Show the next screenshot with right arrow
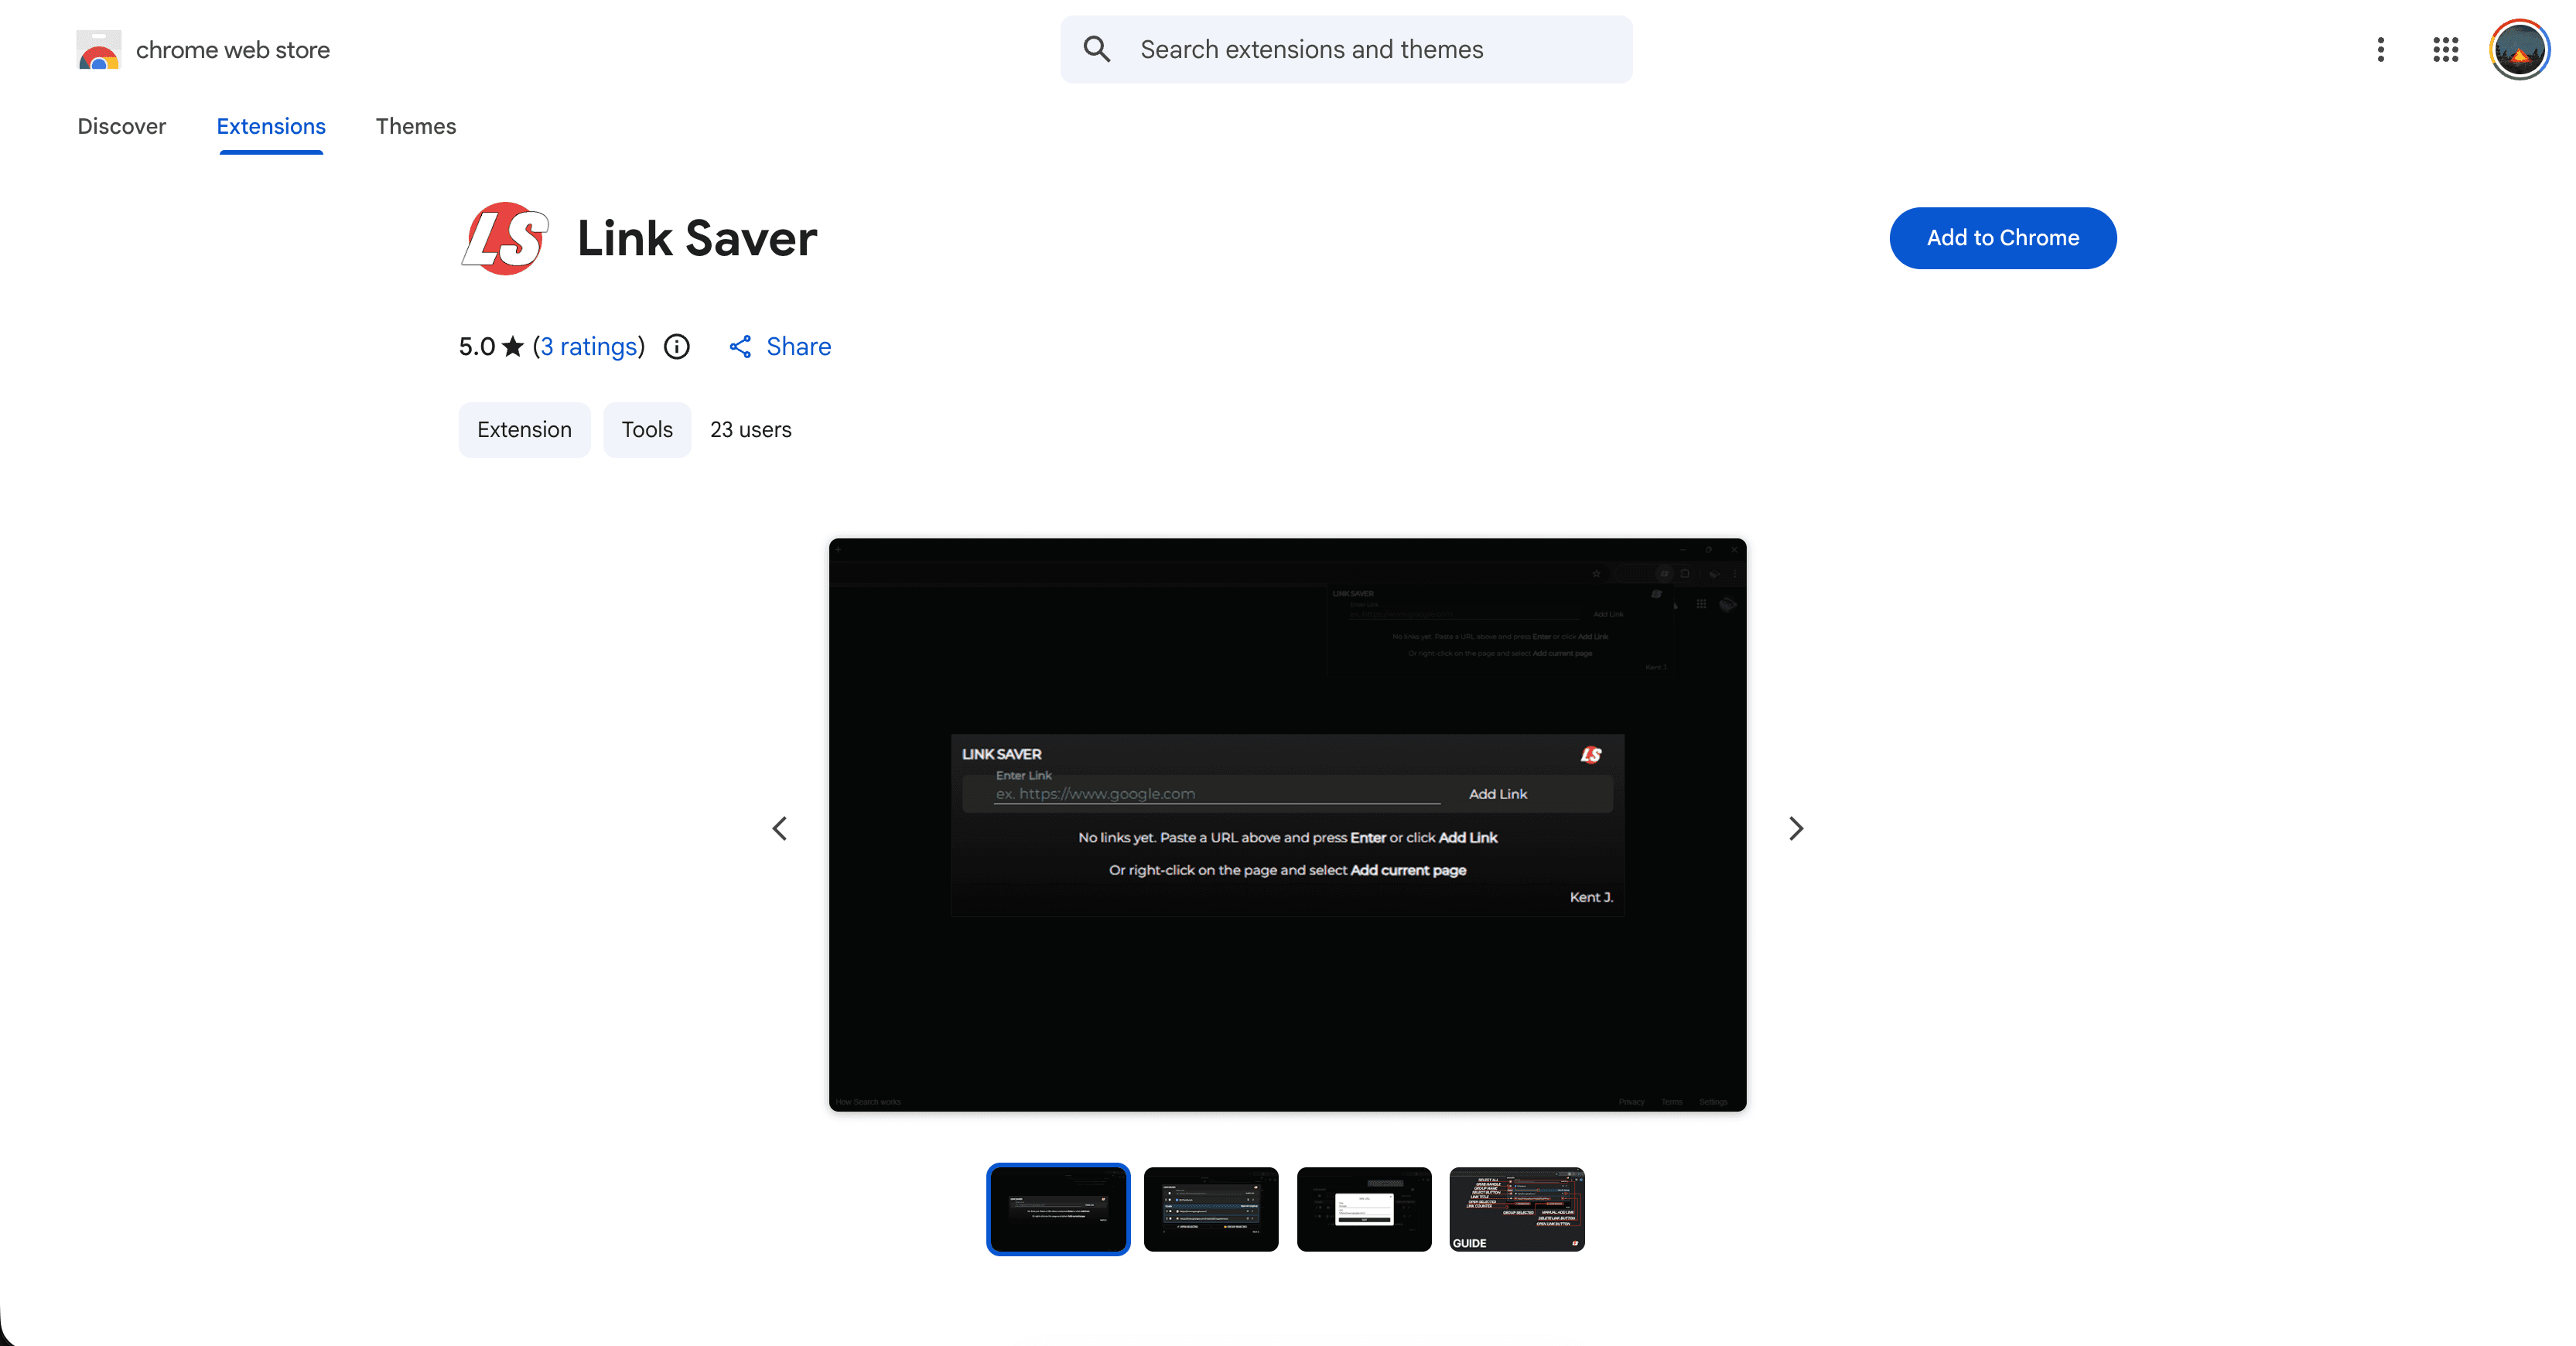The image size is (2576, 1346). click(x=1796, y=828)
